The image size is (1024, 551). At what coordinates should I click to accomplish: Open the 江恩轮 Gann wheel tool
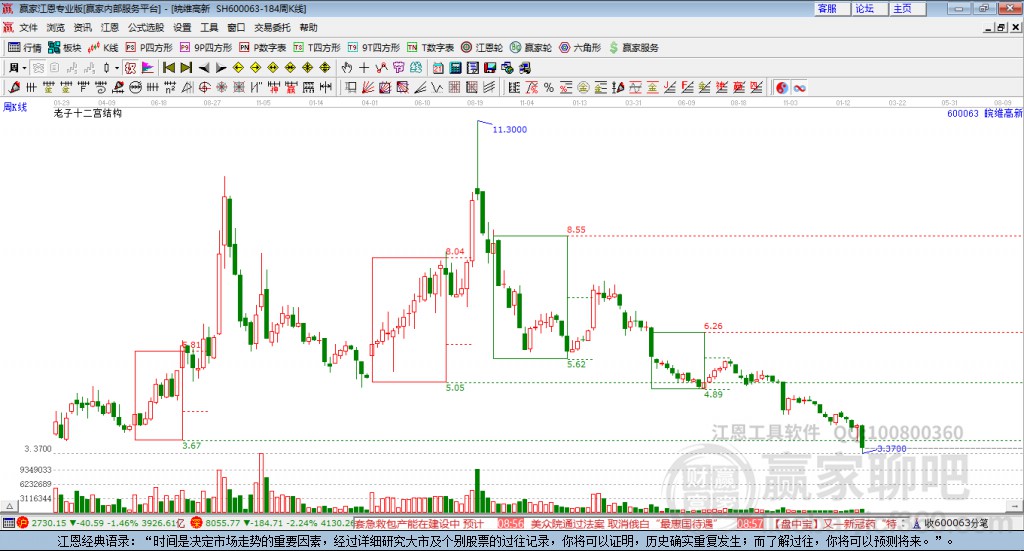(482, 48)
